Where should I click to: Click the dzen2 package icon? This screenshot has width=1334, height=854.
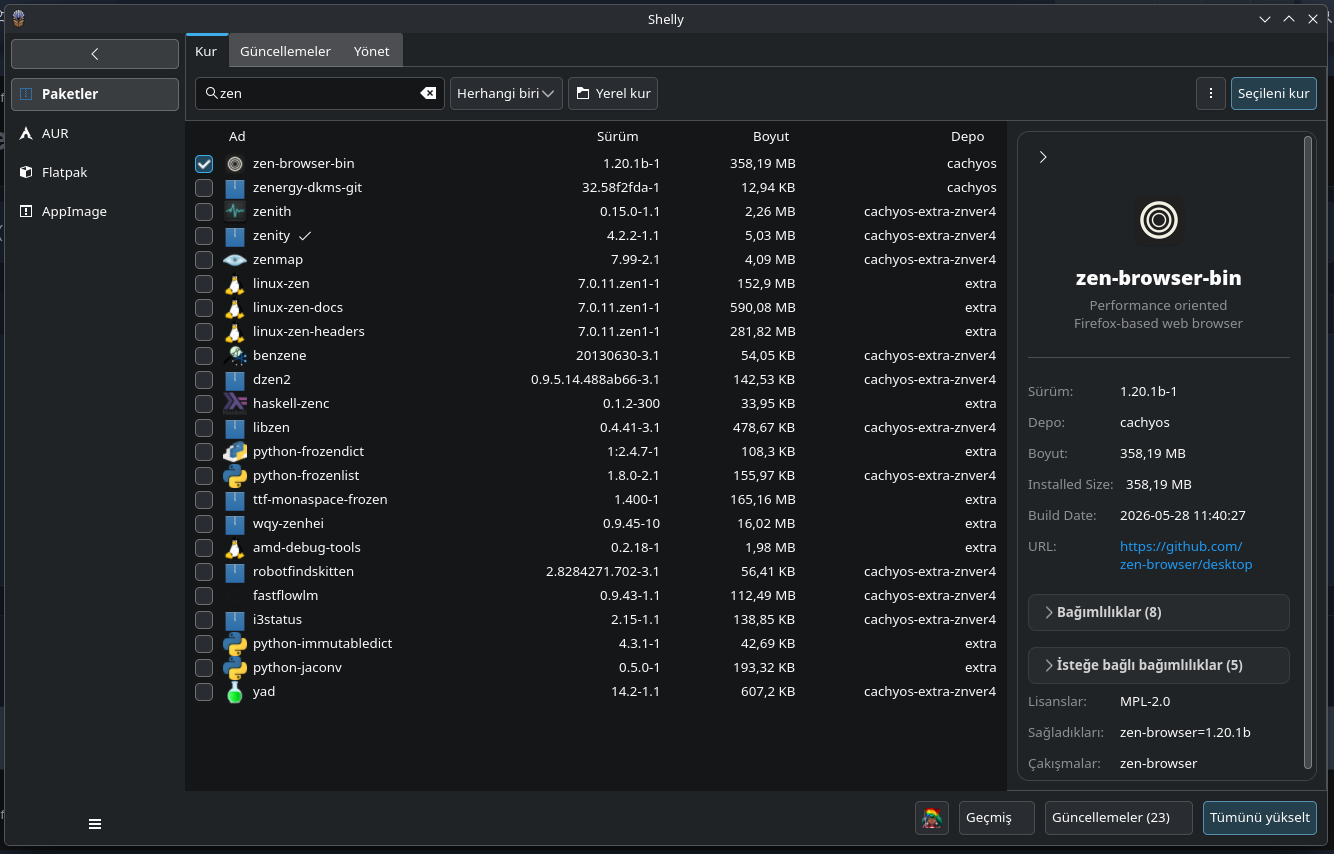coord(235,379)
